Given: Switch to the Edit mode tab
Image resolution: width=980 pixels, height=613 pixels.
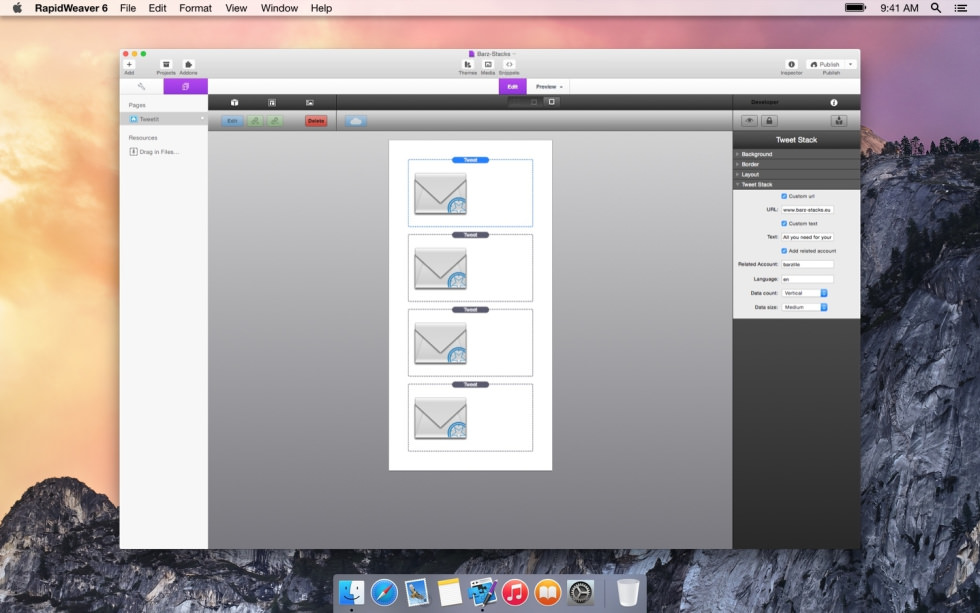Looking at the screenshot, I should 512,86.
